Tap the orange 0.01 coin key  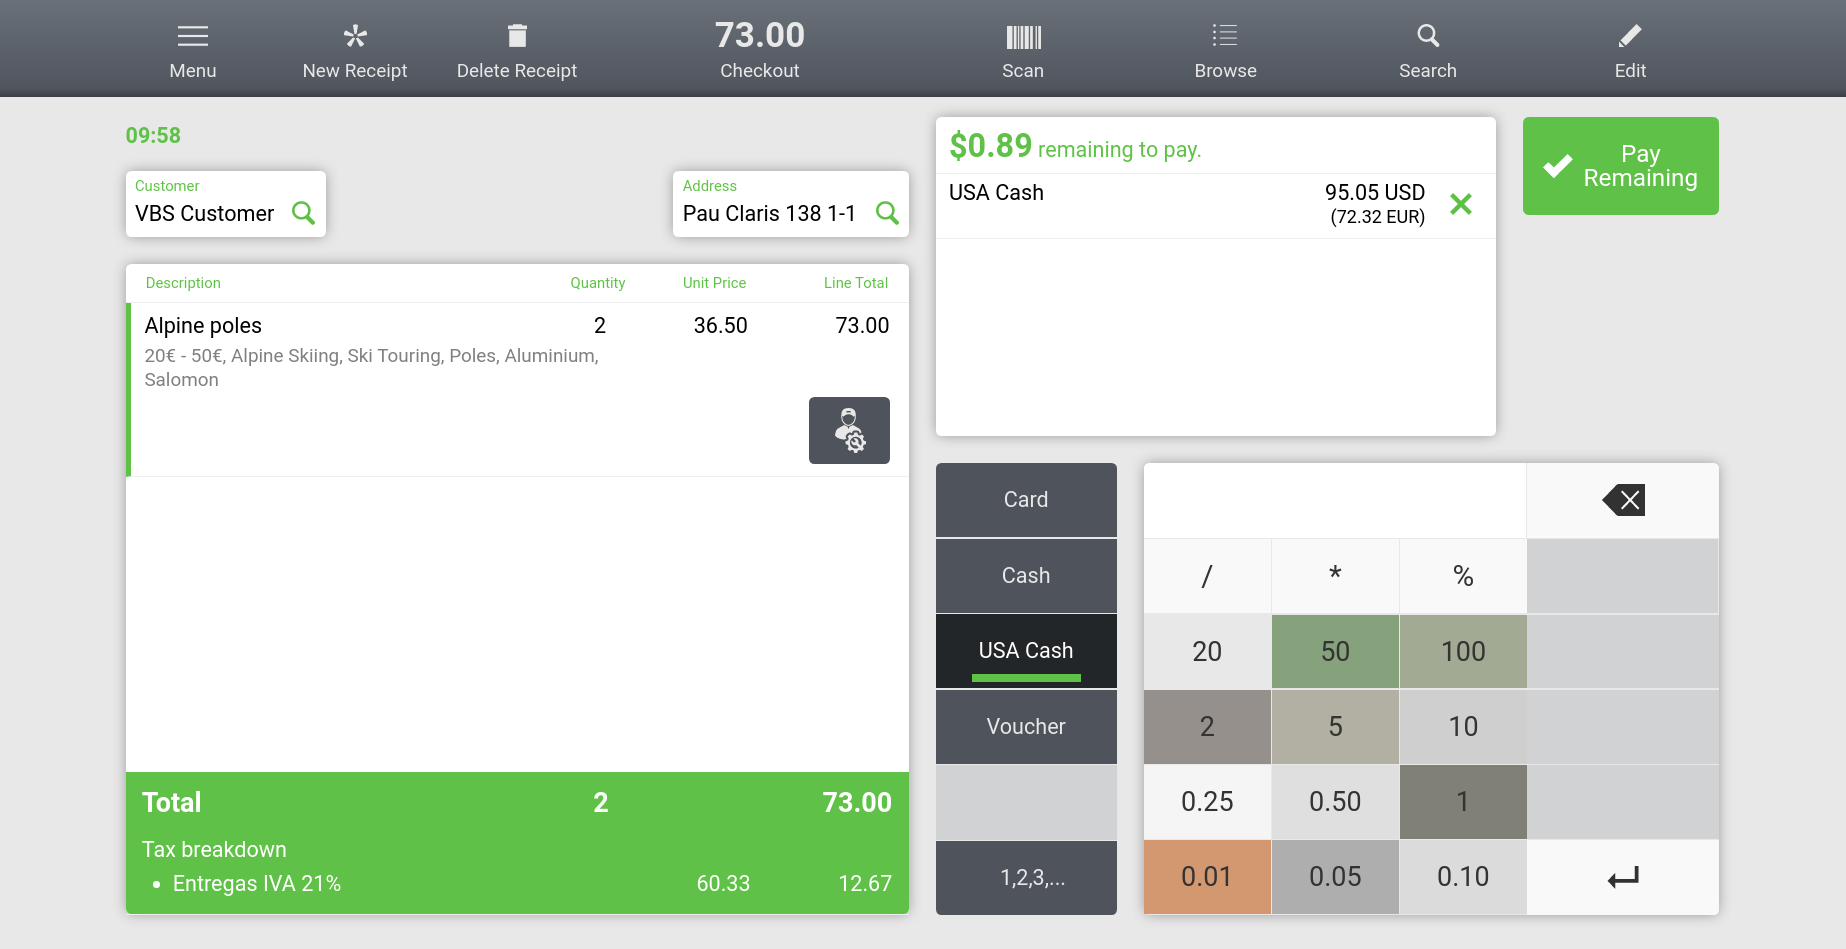1207,876
